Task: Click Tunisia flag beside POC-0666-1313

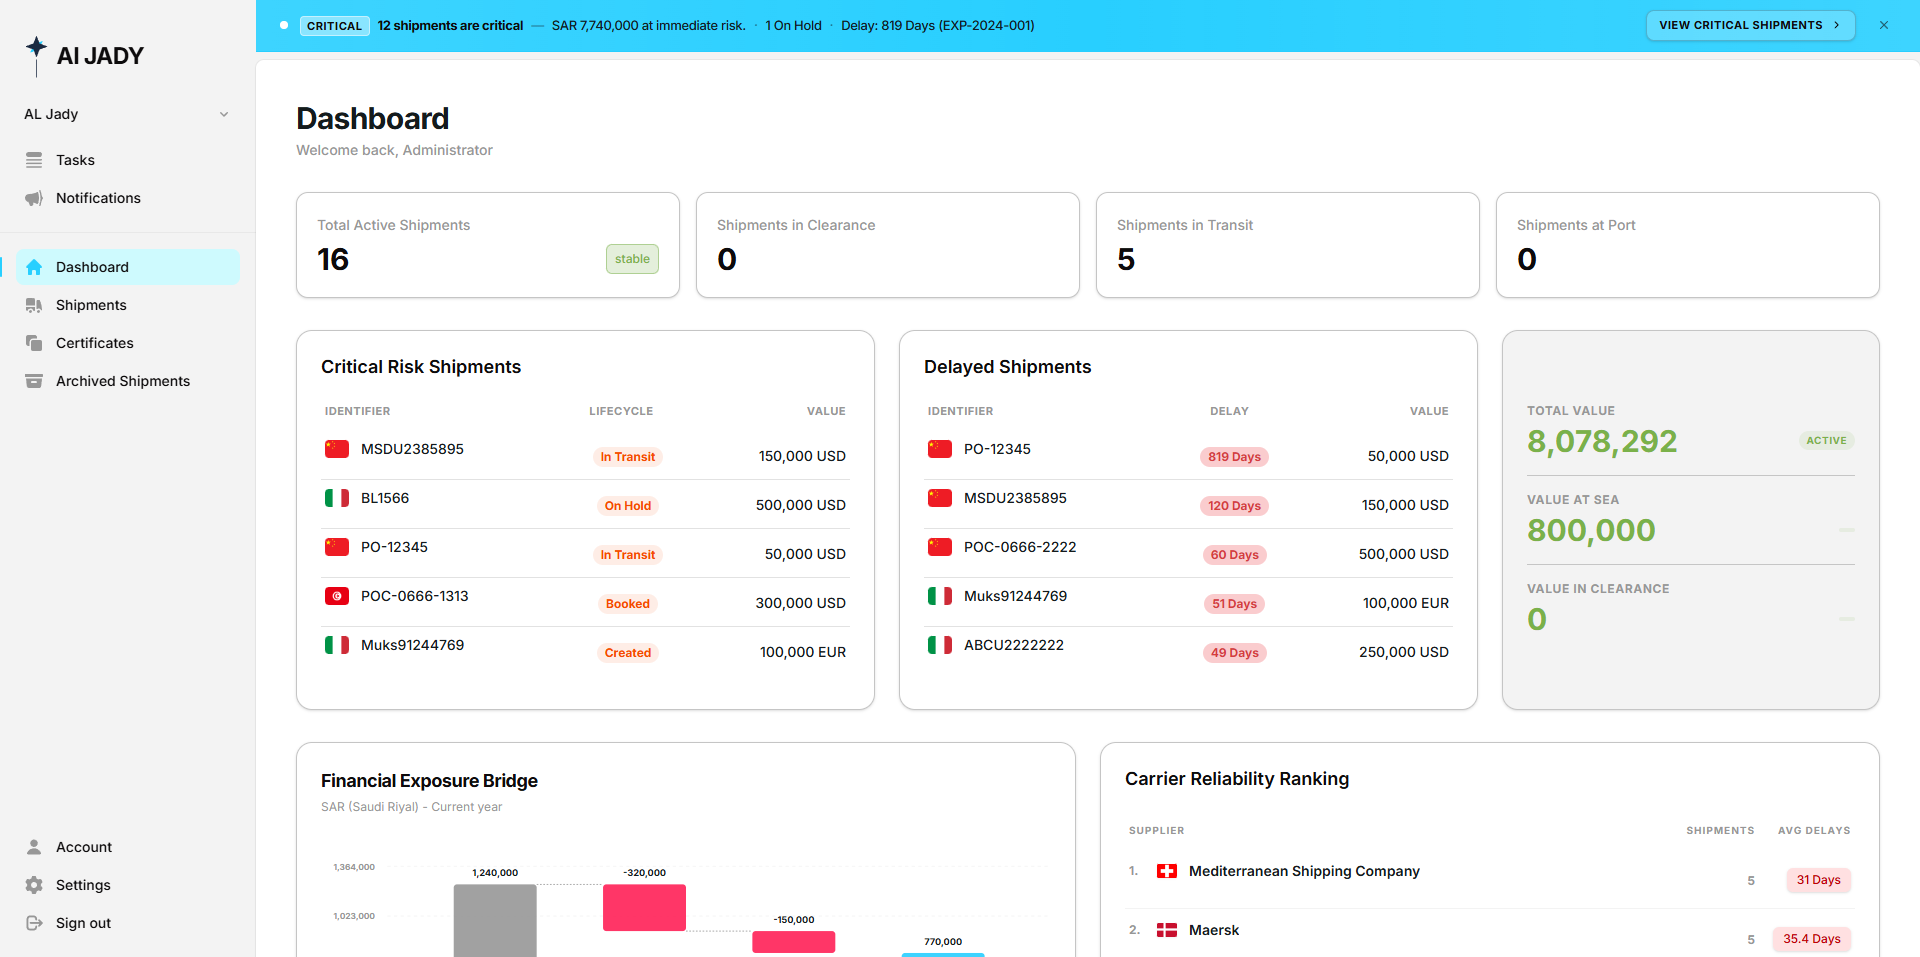Action: point(337,596)
